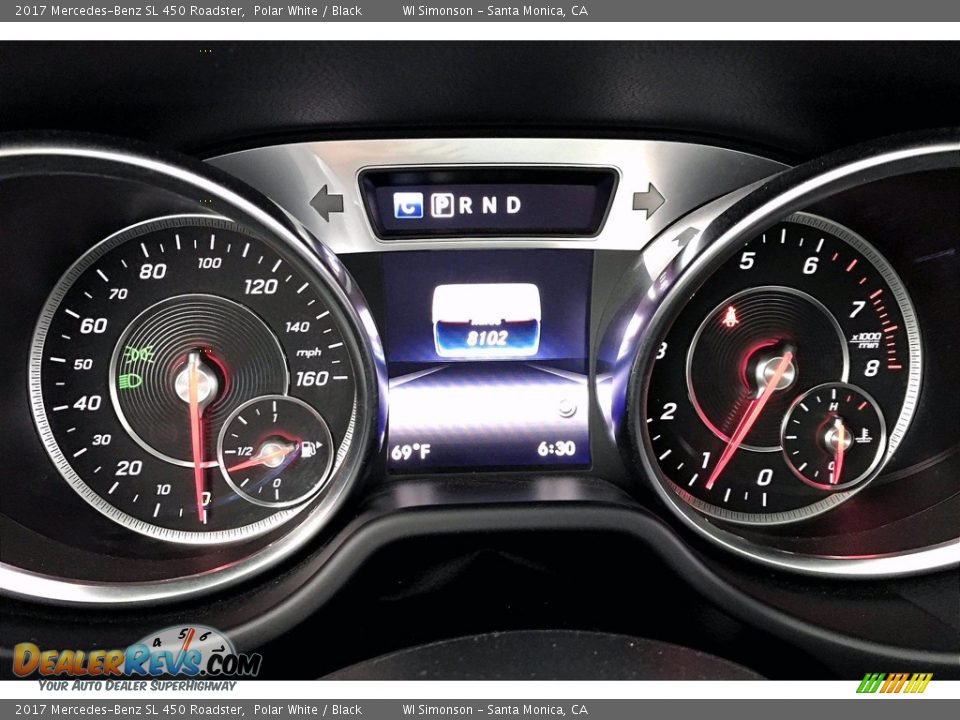Image resolution: width=960 pixels, height=720 pixels.
Task: Click the 100 mark on speedometer
Action: point(209,263)
